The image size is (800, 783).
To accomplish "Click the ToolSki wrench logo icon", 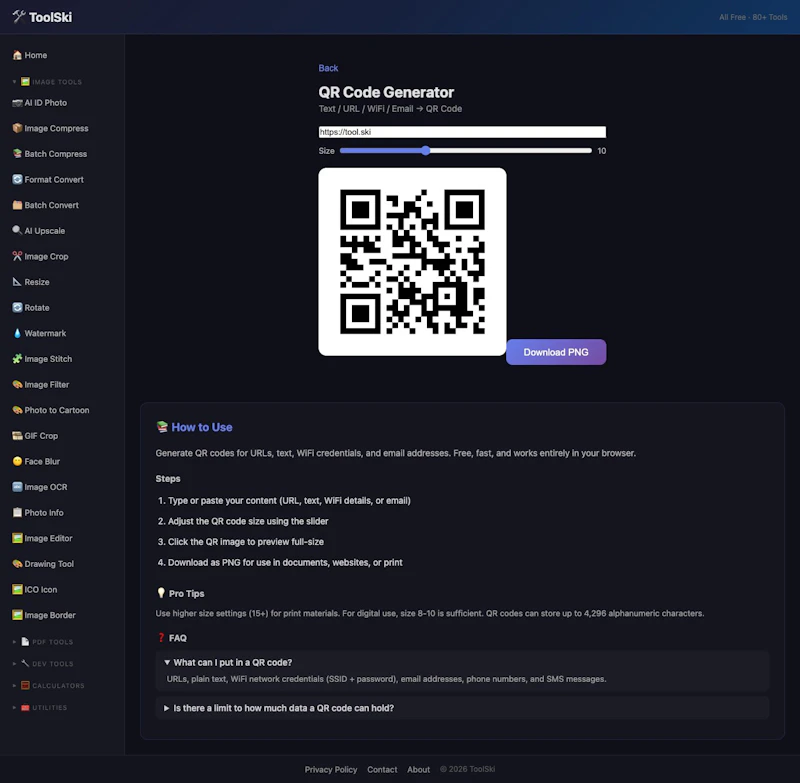I will (19, 17).
